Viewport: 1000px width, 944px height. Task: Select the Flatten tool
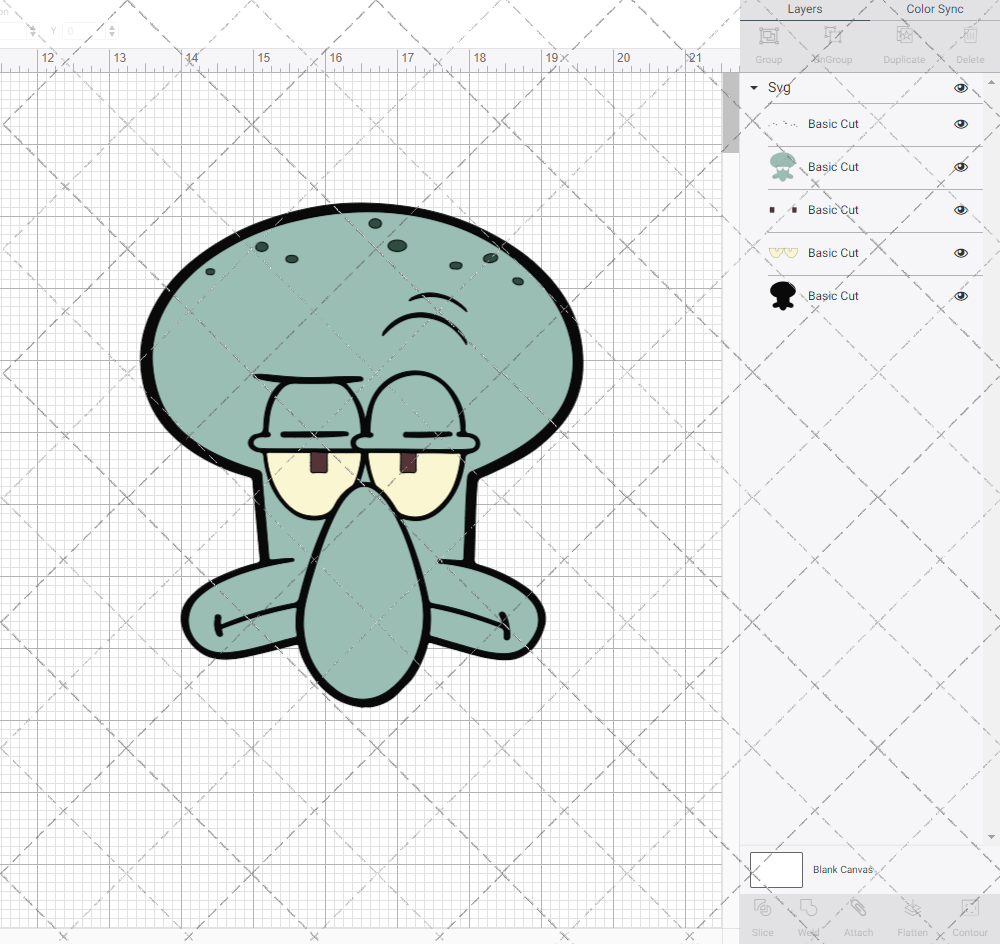click(913, 908)
